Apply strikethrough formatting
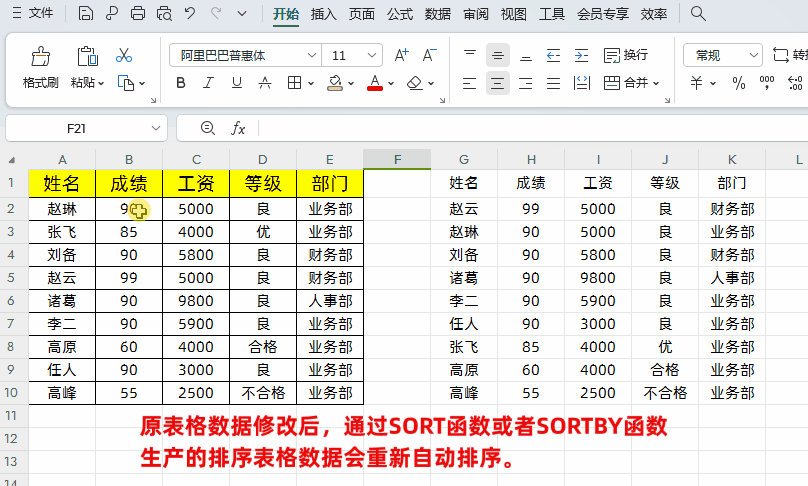 [265, 82]
